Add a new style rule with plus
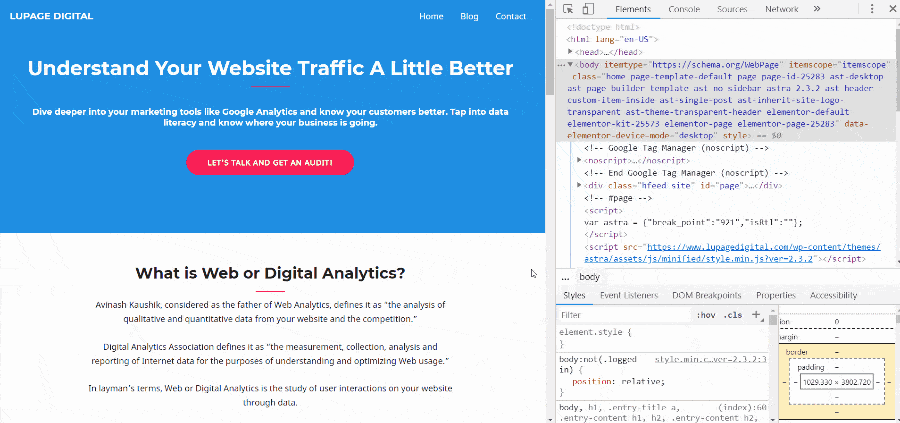The height and width of the screenshot is (423, 900). 756,315
